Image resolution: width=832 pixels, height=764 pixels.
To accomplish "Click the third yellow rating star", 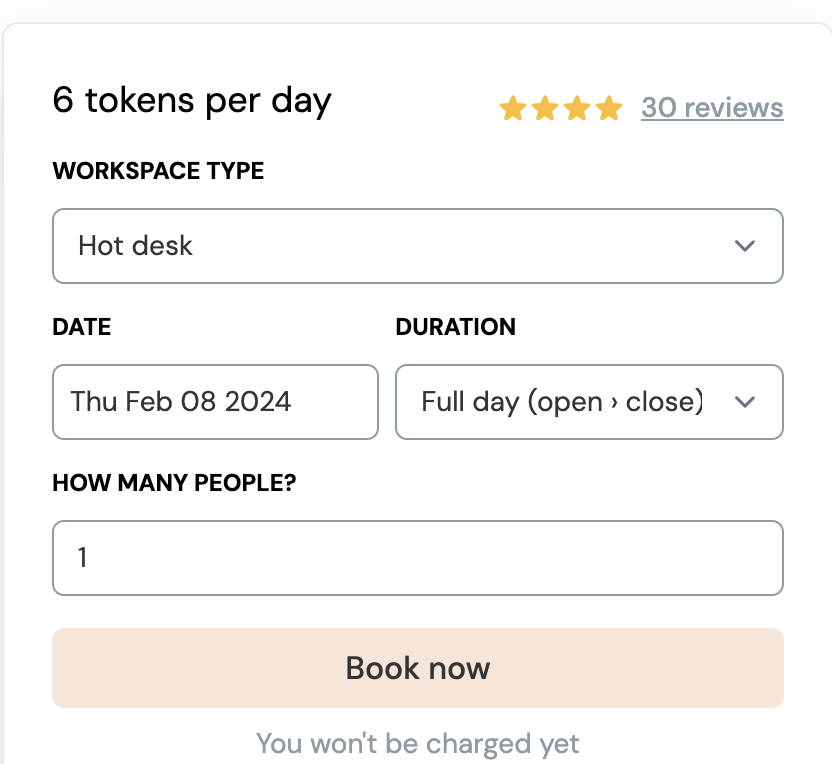I will 577,108.
